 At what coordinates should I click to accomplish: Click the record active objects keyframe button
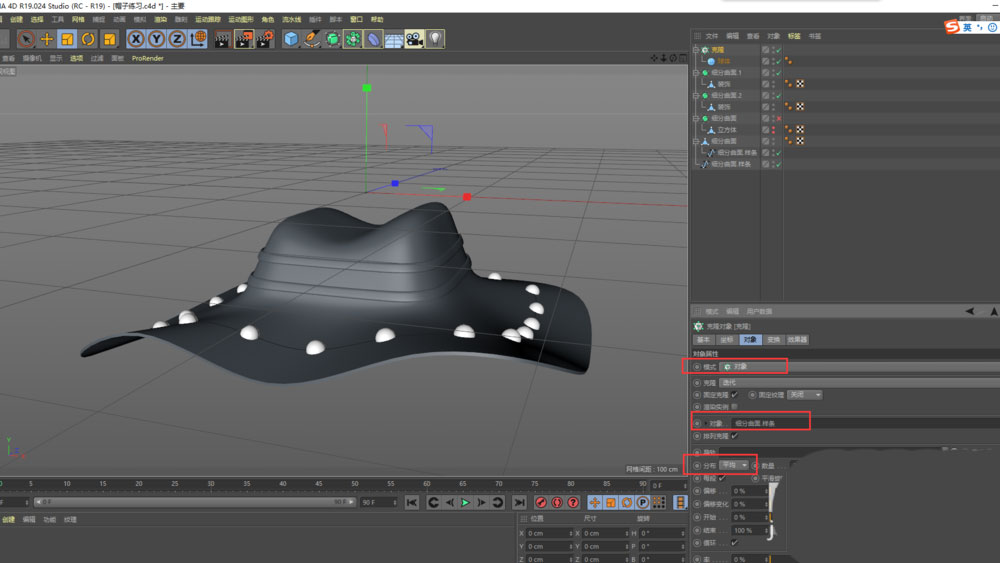pos(540,502)
